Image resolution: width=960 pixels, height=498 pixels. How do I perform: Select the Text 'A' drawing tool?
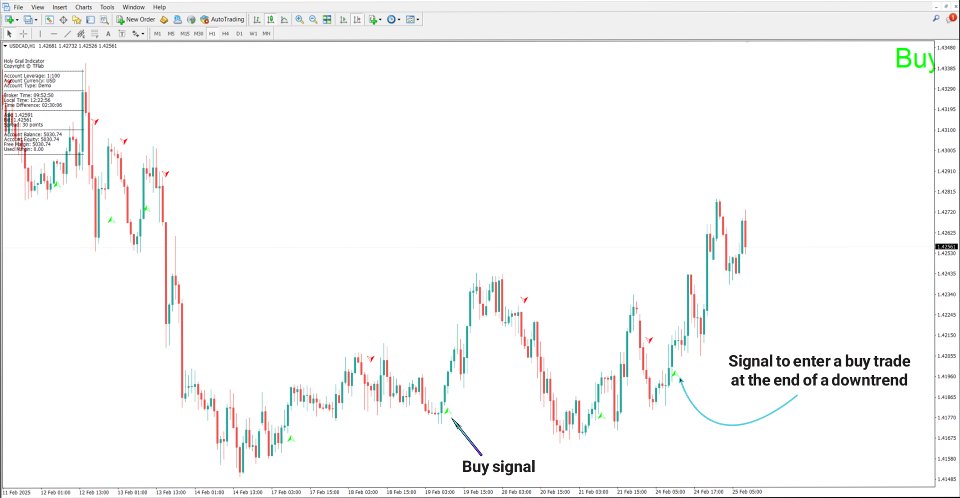click(108, 34)
